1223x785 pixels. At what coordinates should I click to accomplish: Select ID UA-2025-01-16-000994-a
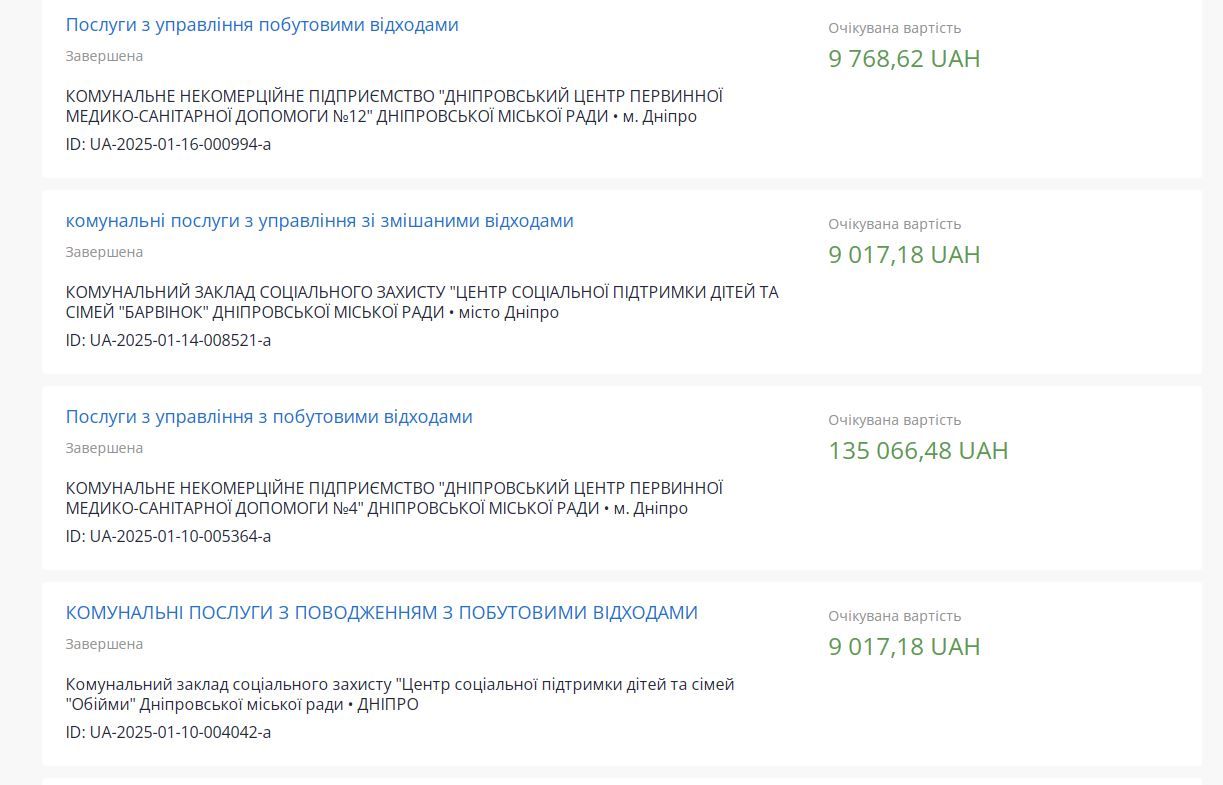point(166,144)
